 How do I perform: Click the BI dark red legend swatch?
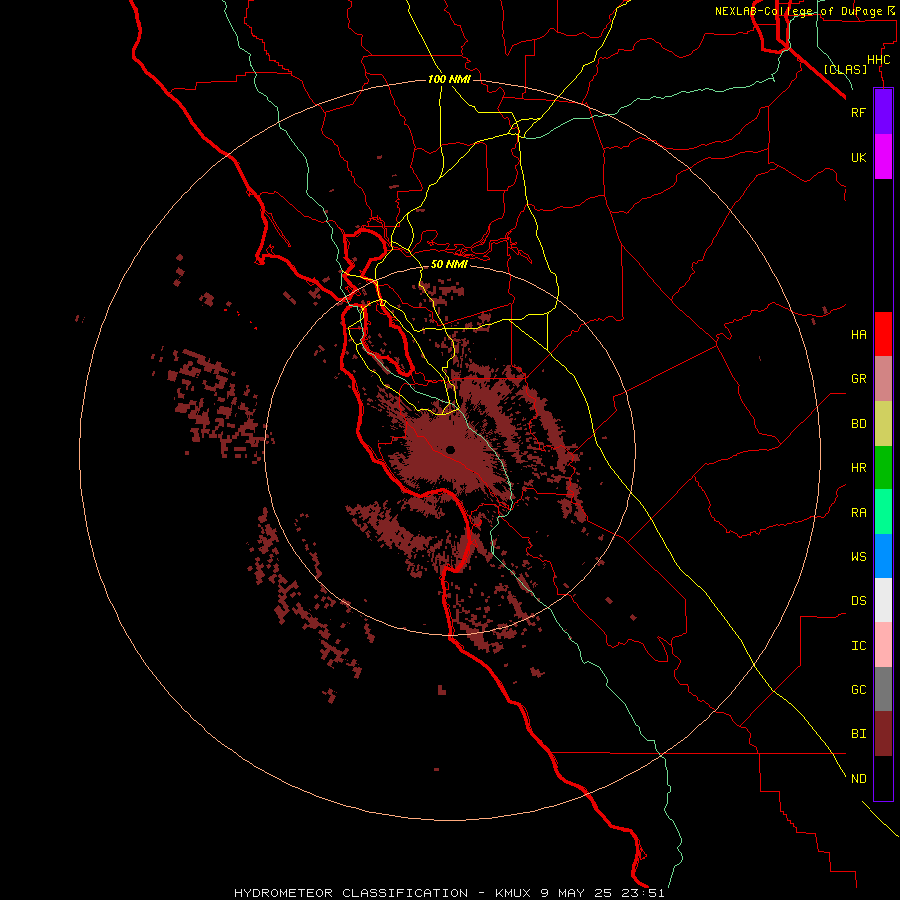pyautogui.click(x=883, y=734)
